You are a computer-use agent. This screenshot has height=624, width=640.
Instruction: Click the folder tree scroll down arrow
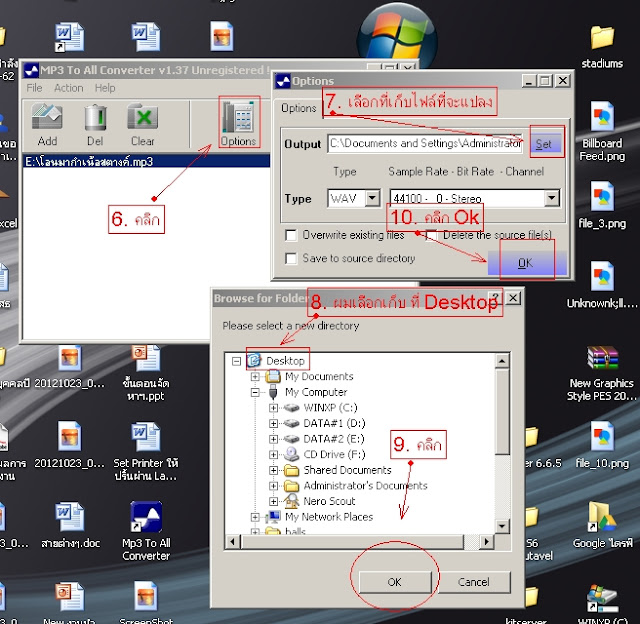502,526
